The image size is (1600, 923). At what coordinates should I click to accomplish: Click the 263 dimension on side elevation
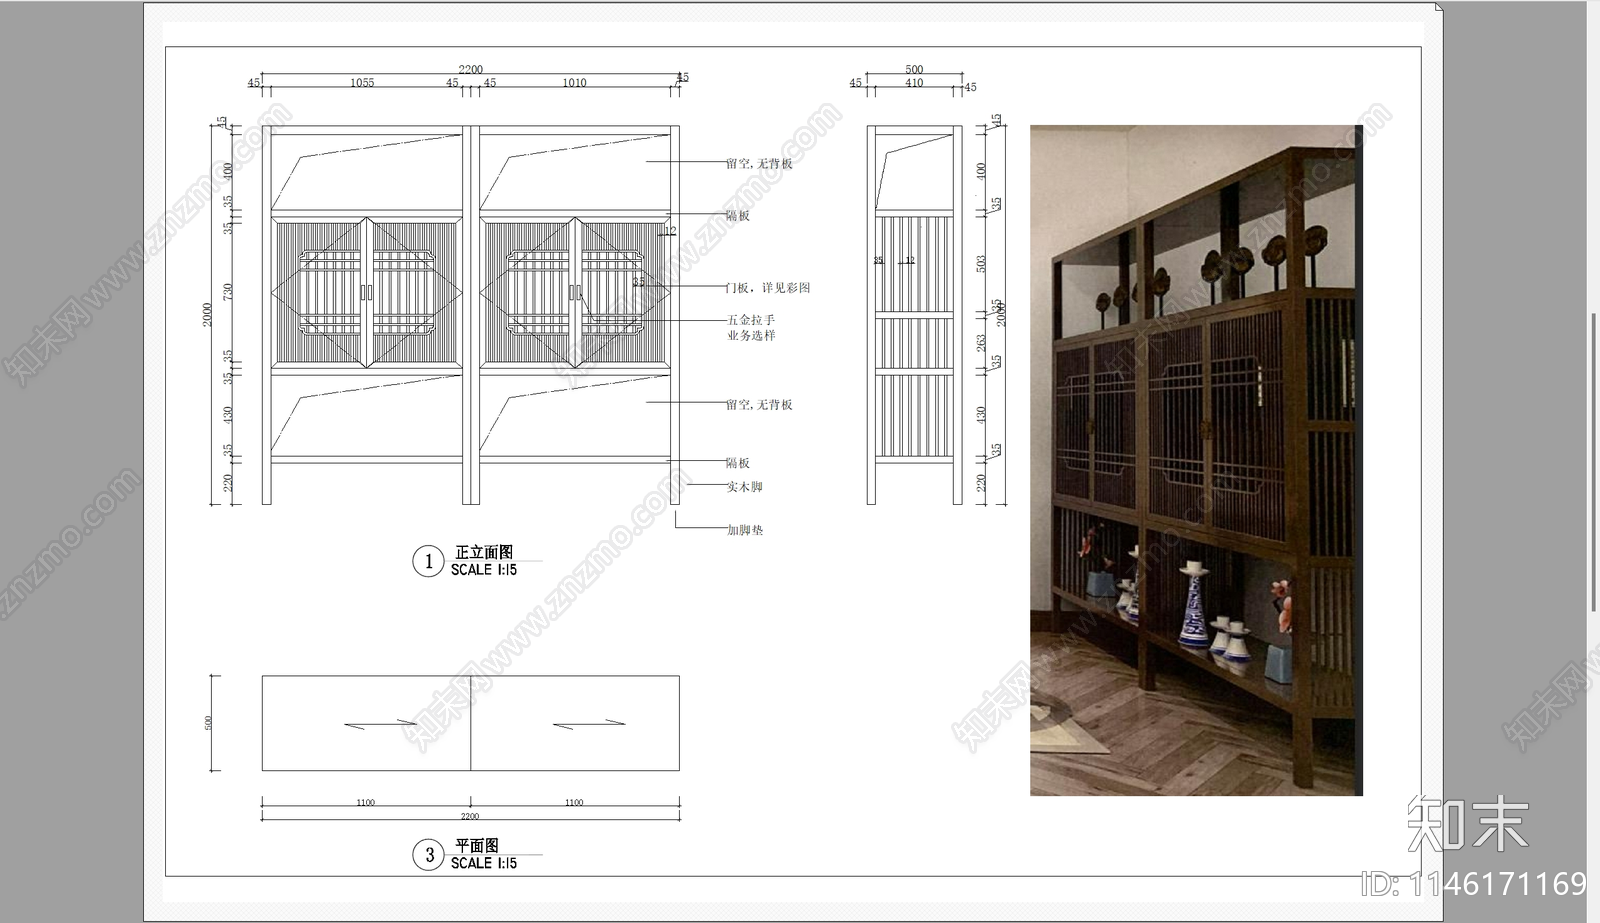pos(981,342)
